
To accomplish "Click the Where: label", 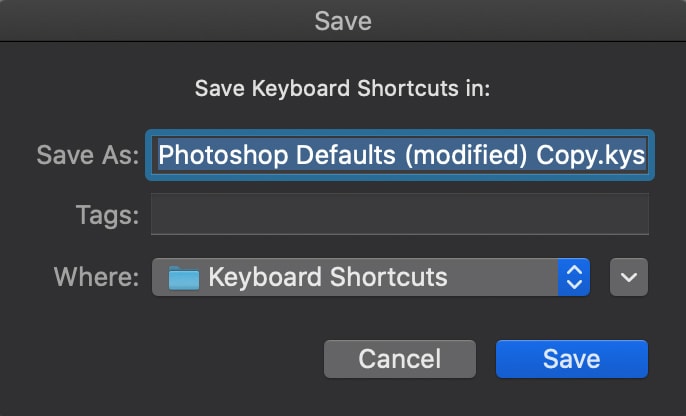I will tap(96, 277).
